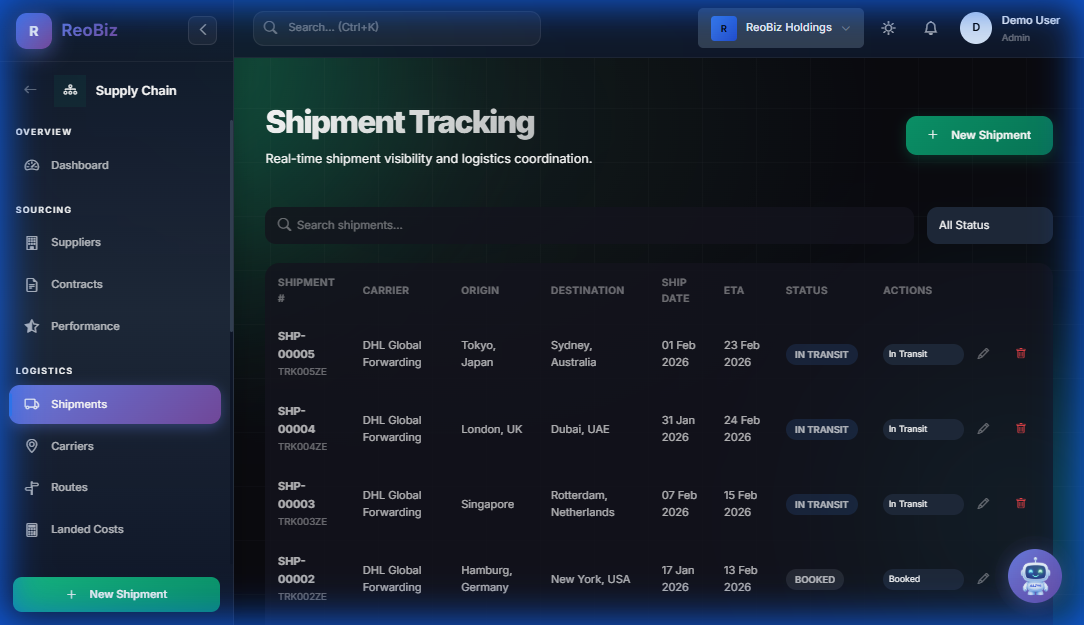Toggle the theme with the sun icon

click(888, 28)
